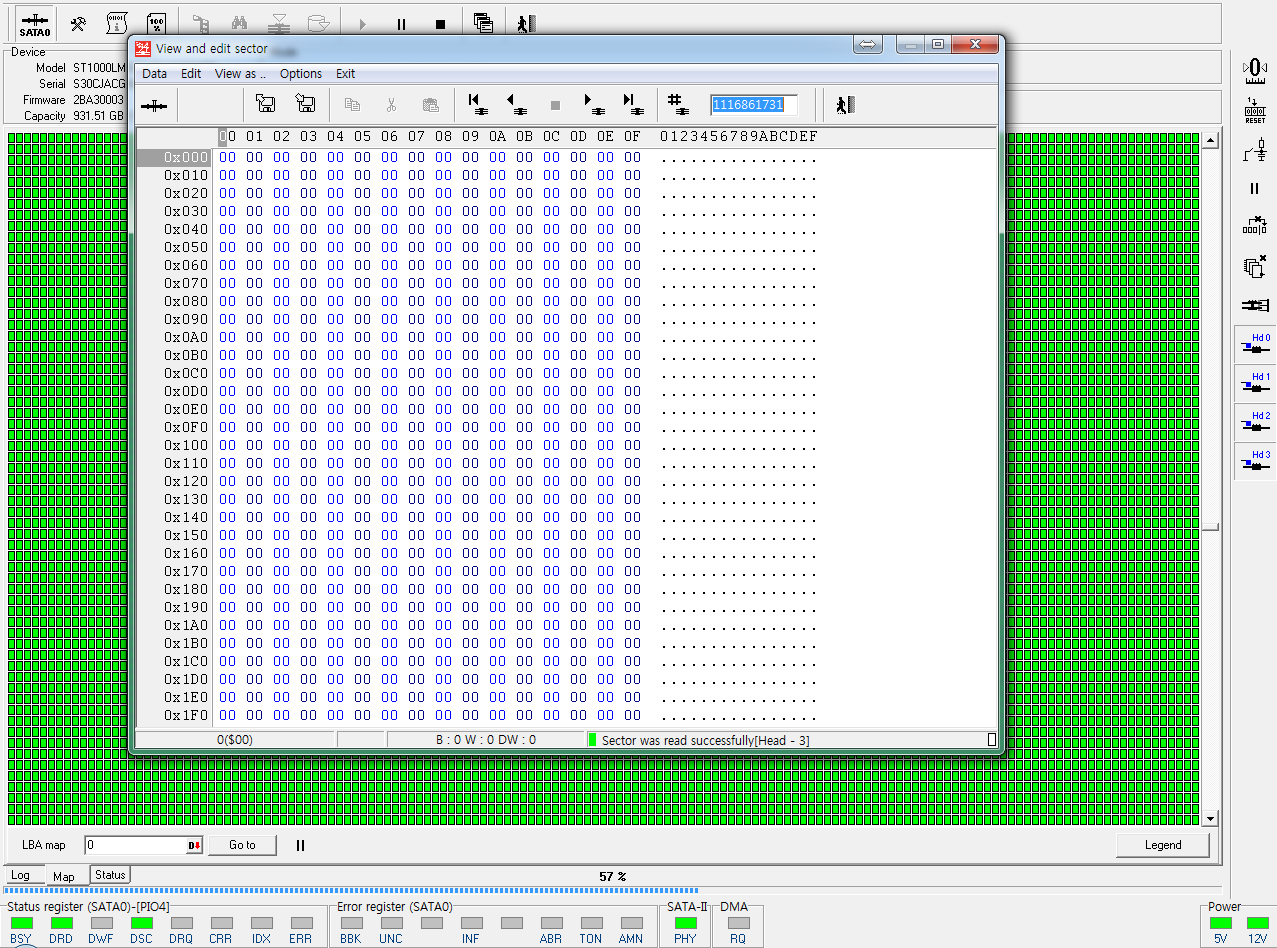Open the 'View as ..' menu
The image size is (1277, 948).
[x=240, y=74]
